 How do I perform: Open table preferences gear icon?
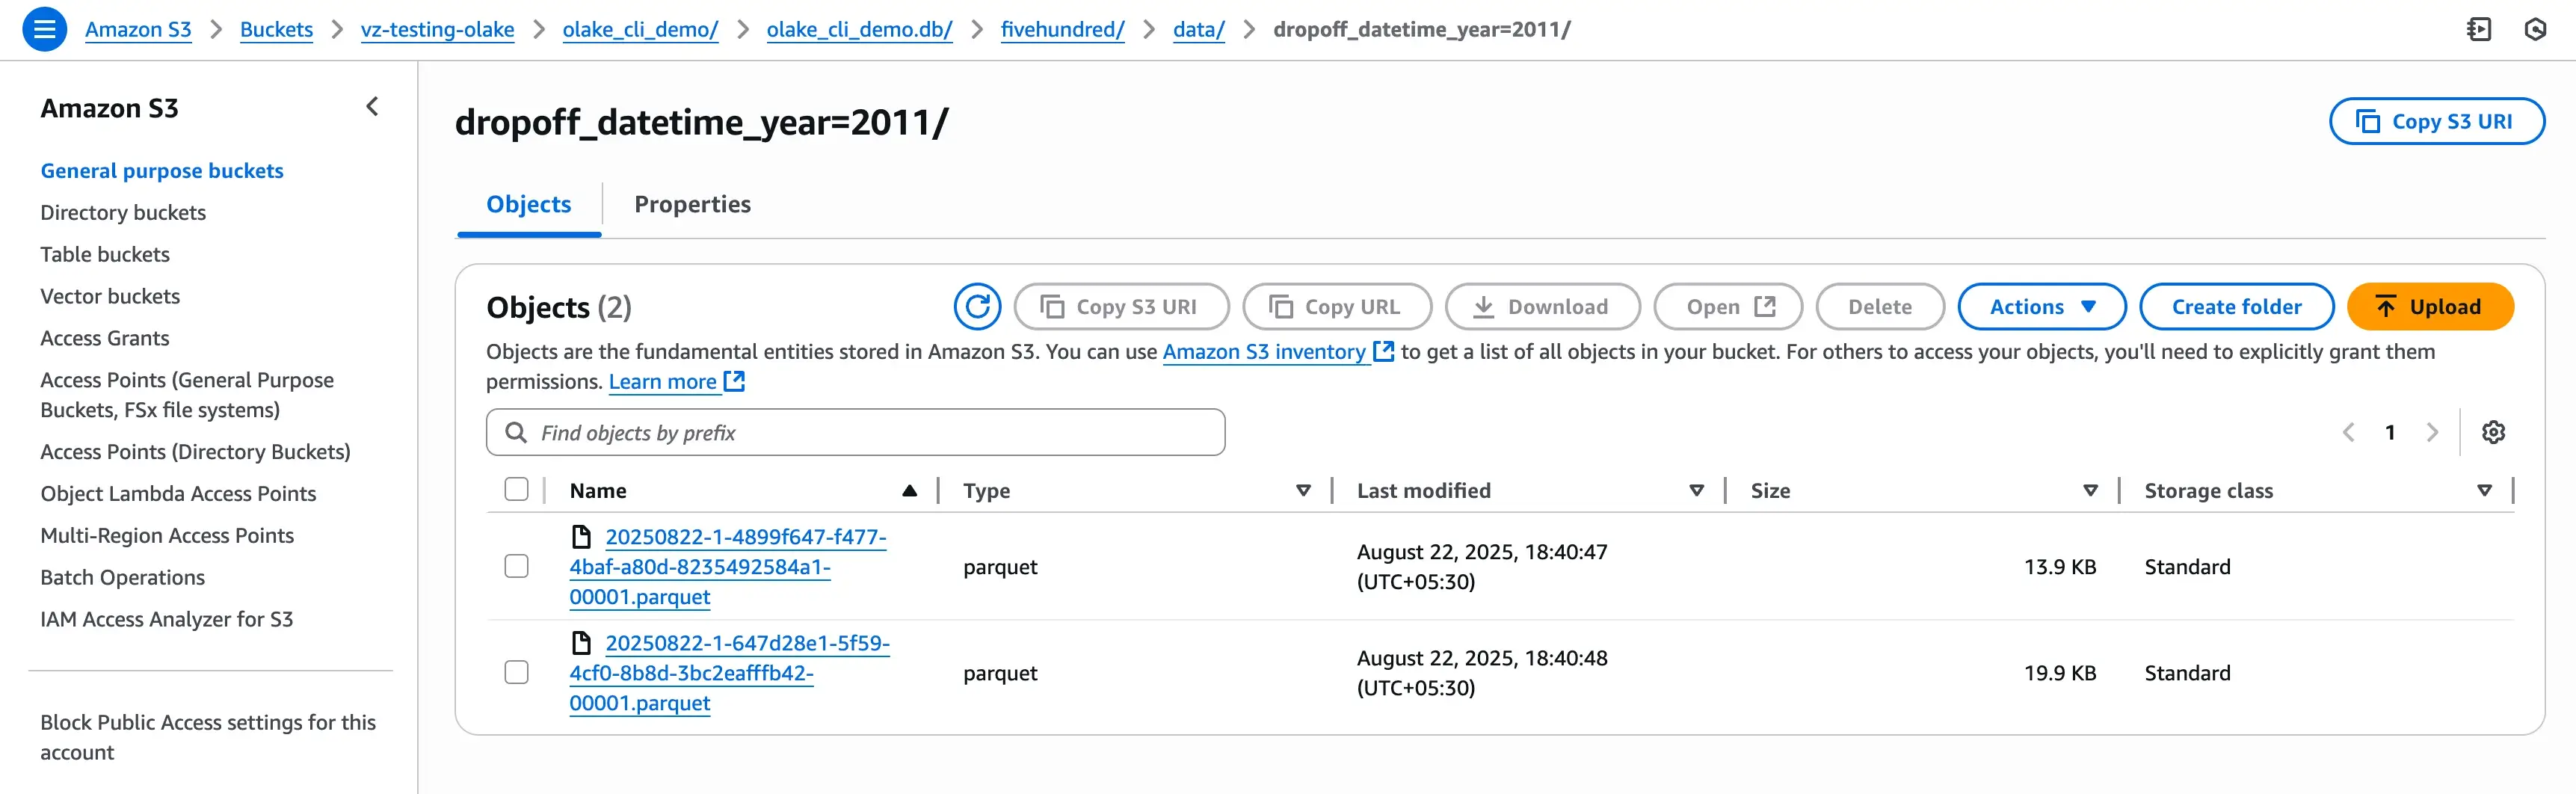click(x=2493, y=432)
